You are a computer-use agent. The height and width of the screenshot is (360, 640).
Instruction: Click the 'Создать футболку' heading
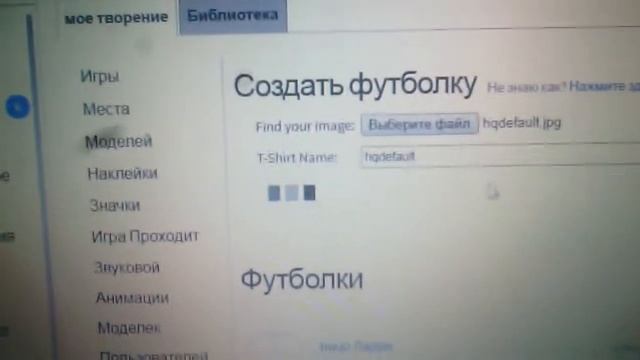pos(355,86)
